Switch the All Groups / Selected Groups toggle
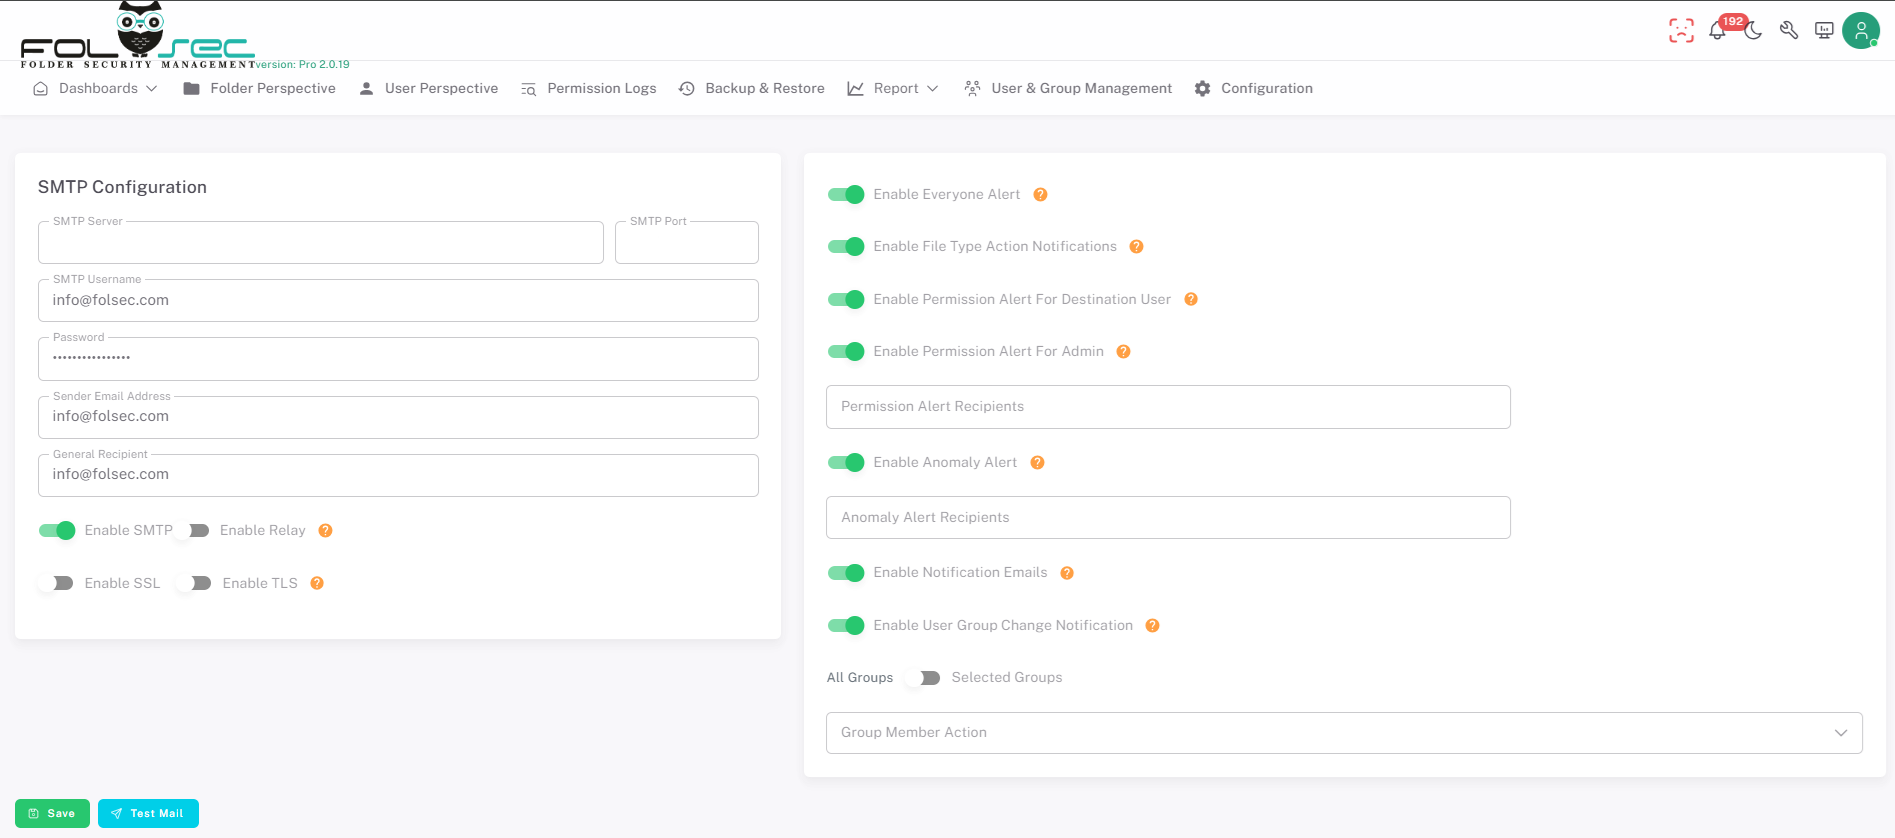This screenshot has height=838, width=1895. pos(922,678)
